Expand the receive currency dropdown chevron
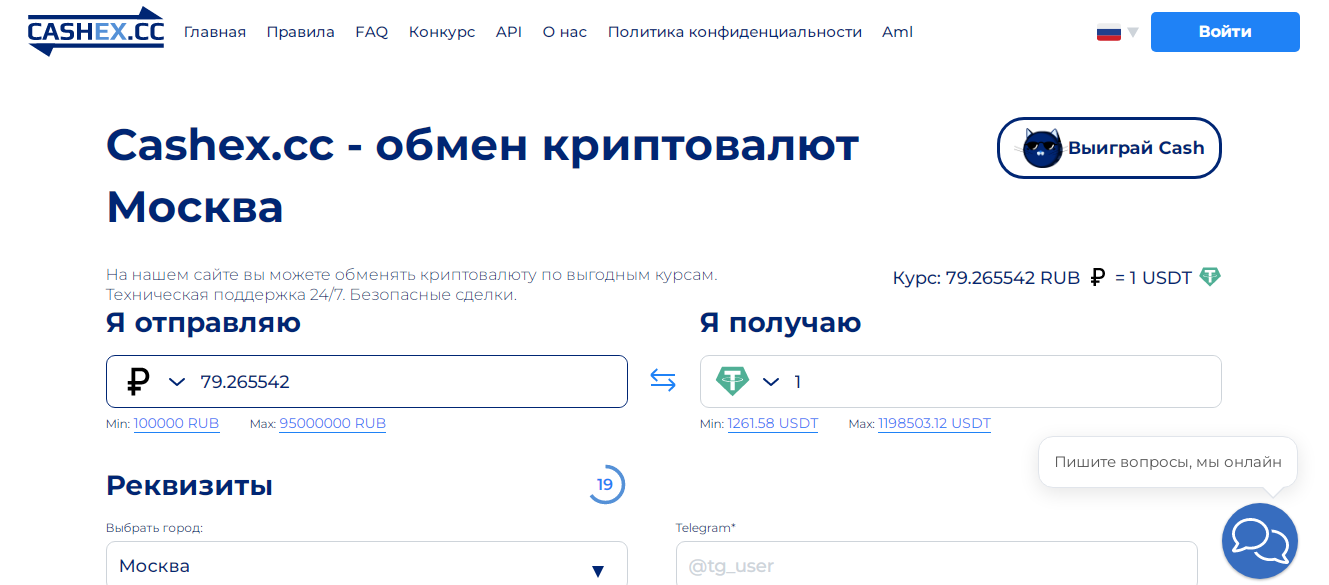Screen dimensions: 1329x585 tap(771, 381)
